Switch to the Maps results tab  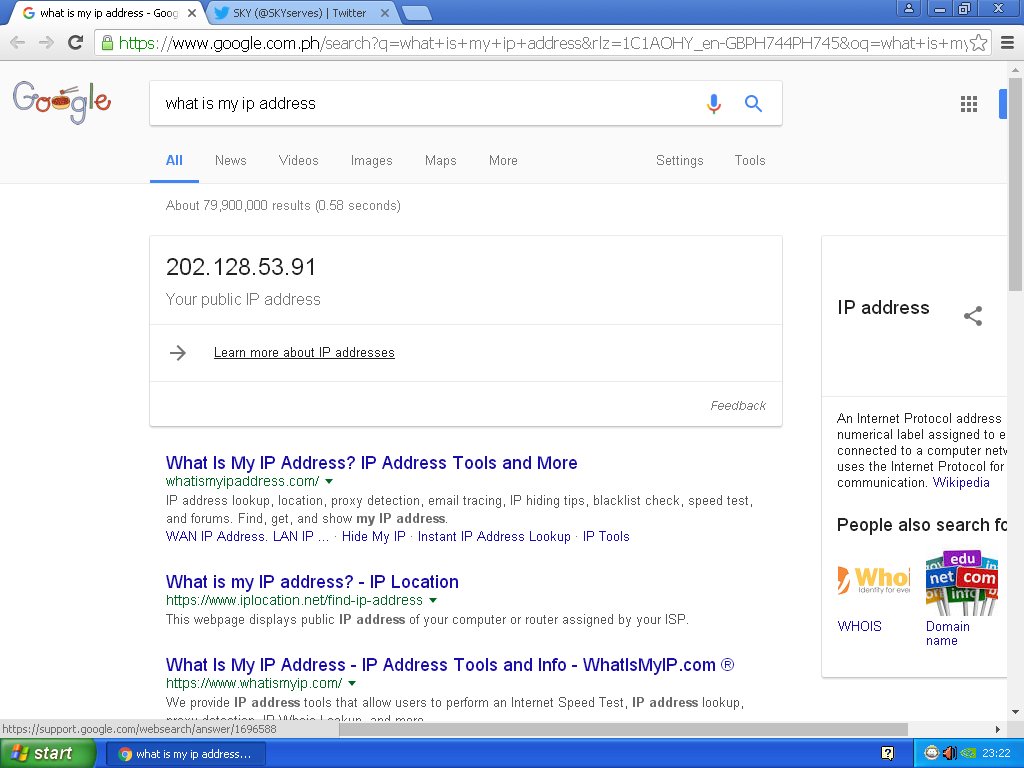click(440, 161)
